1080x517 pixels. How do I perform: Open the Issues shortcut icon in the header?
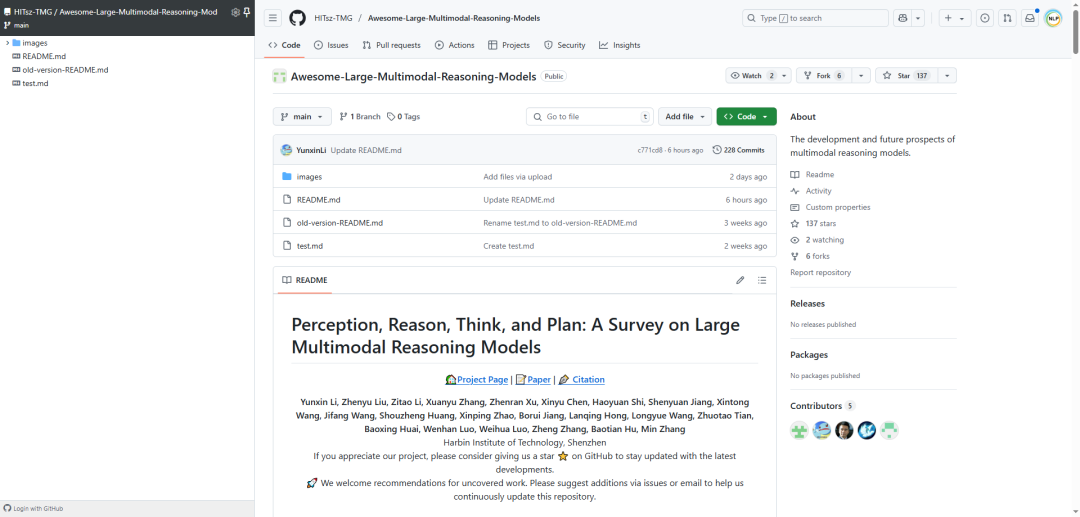pyautogui.click(x=986, y=18)
